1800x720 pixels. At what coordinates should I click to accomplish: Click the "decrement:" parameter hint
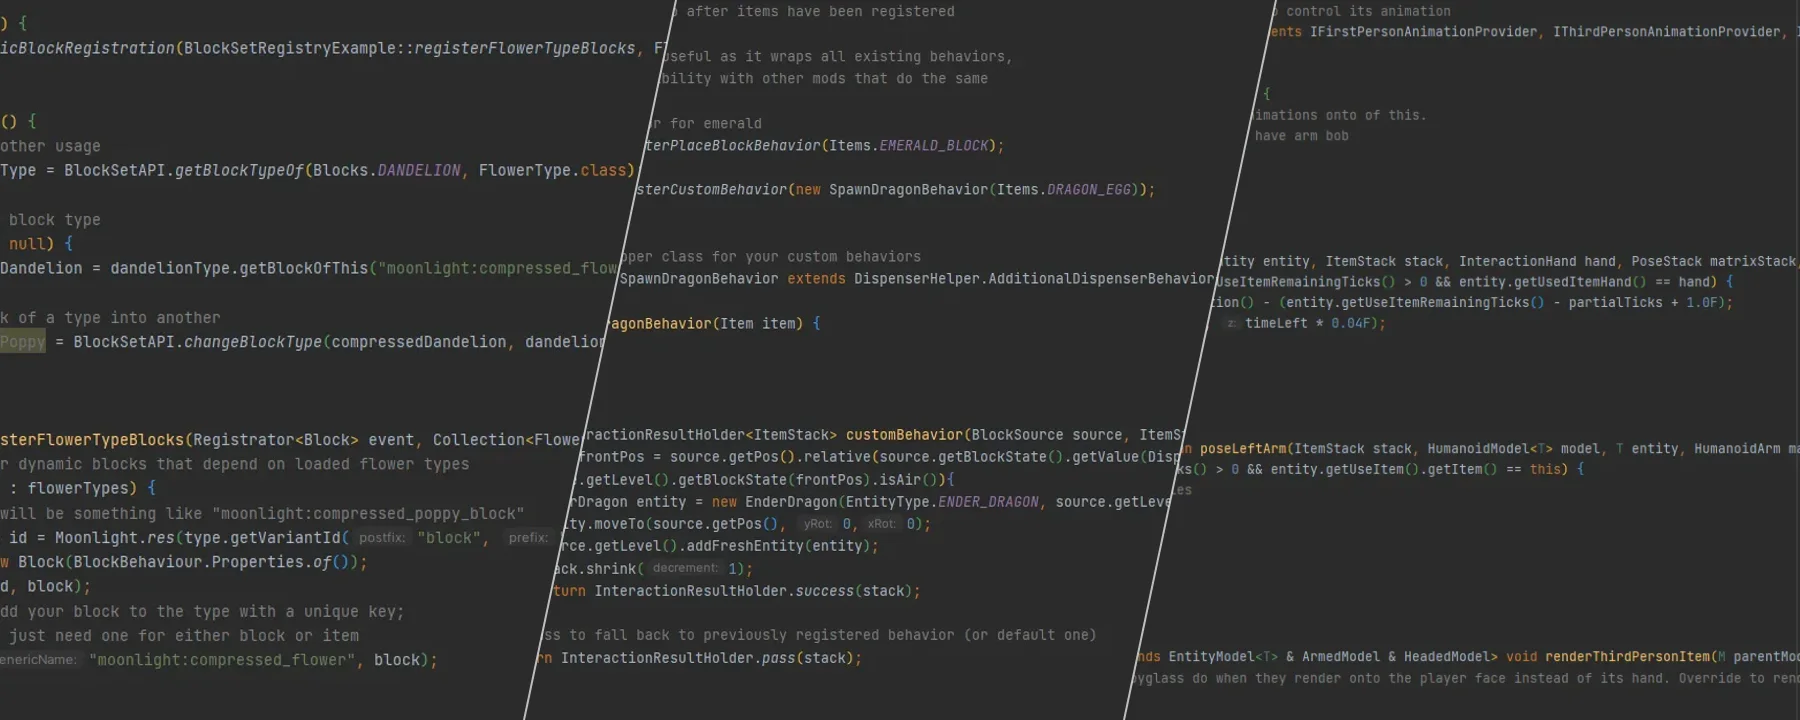(x=685, y=568)
